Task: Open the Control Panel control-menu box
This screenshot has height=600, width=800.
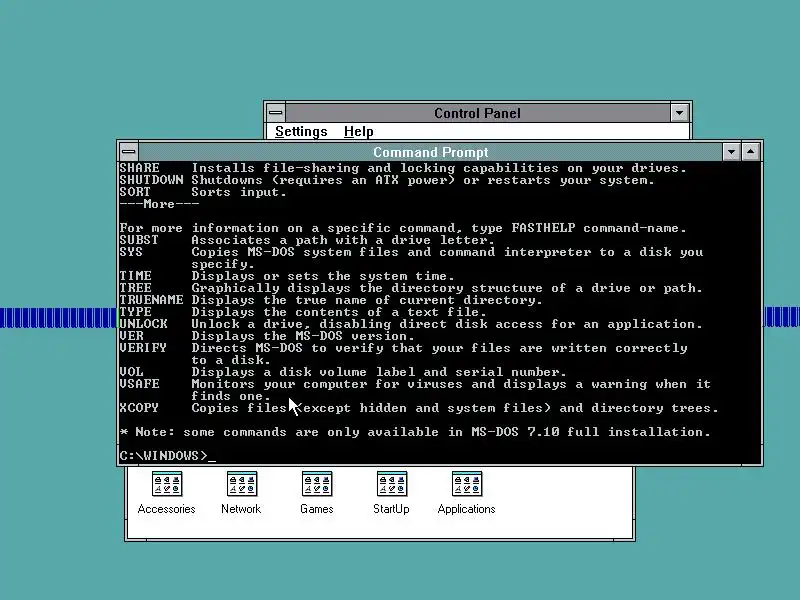Action: pos(276,113)
